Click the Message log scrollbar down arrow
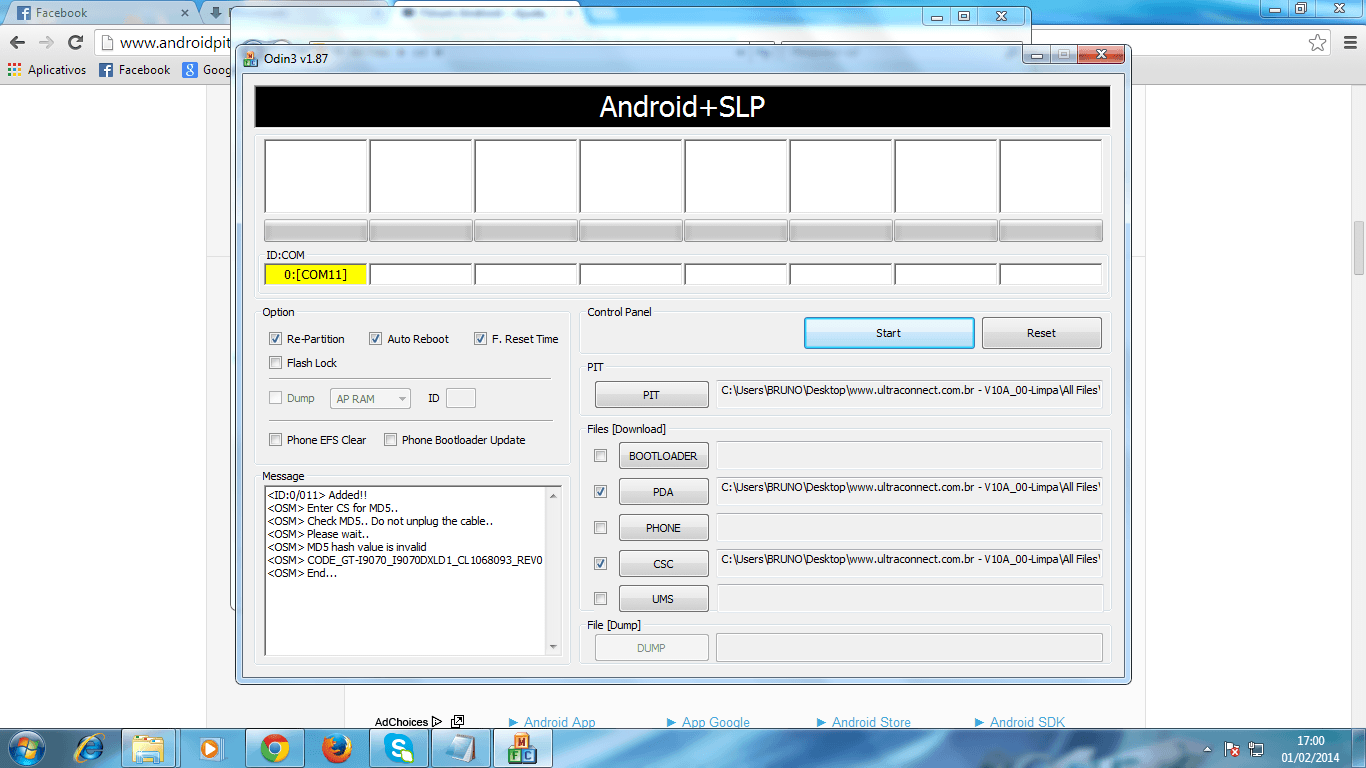Image resolution: width=1366 pixels, height=768 pixels. (x=554, y=647)
